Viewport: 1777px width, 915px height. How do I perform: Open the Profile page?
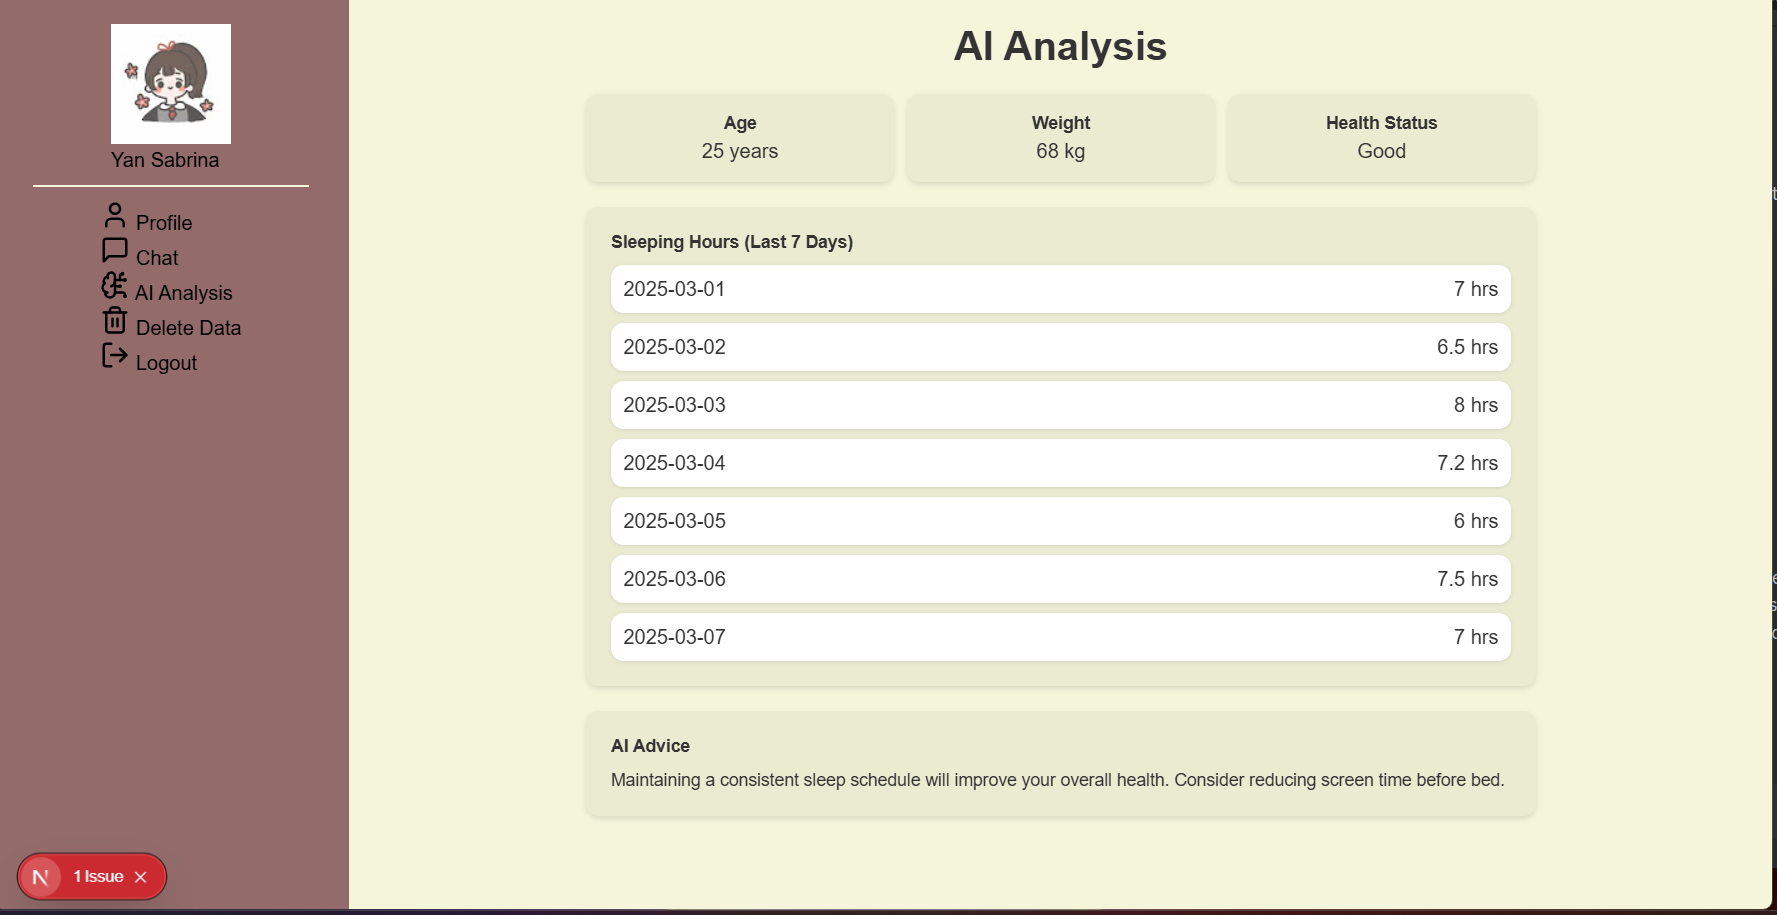[164, 223]
